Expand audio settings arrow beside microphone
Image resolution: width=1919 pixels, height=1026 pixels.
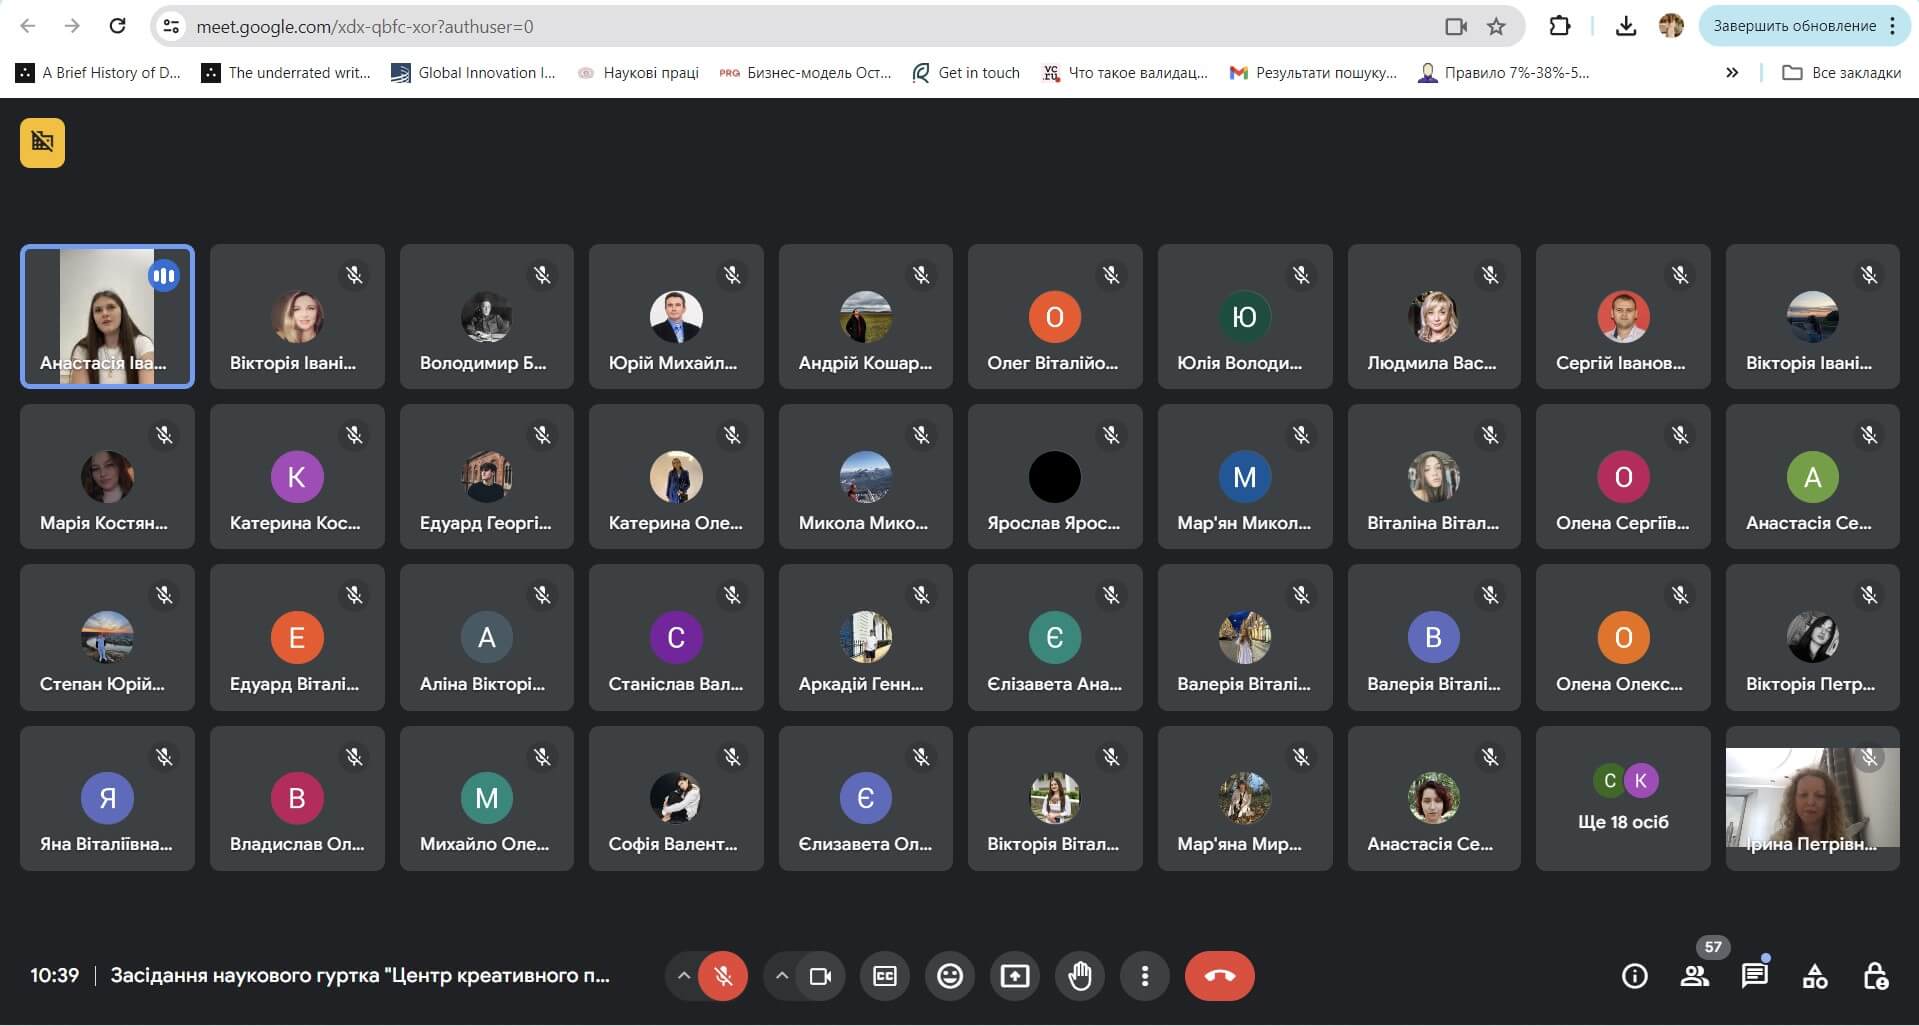click(x=684, y=976)
